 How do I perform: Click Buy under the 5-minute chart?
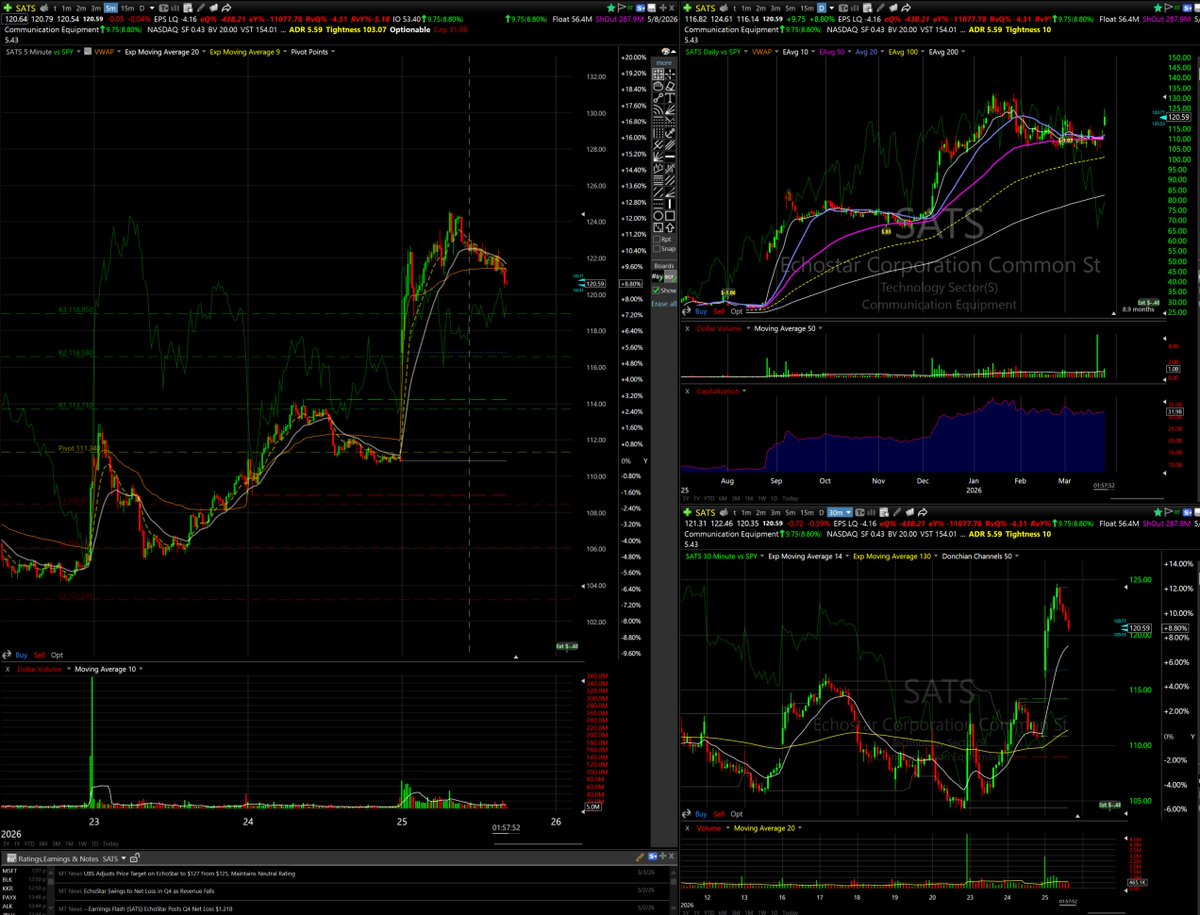click(x=21, y=655)
